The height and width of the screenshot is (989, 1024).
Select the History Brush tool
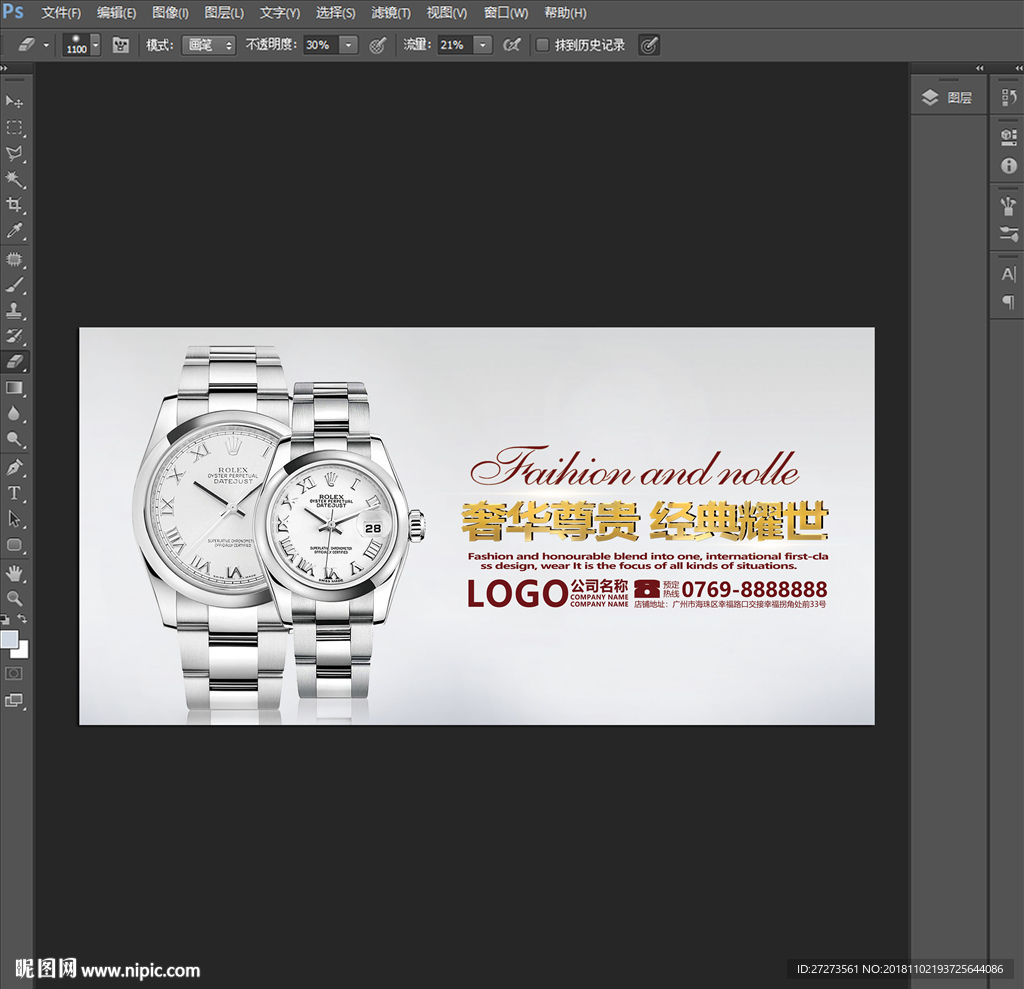14,336
